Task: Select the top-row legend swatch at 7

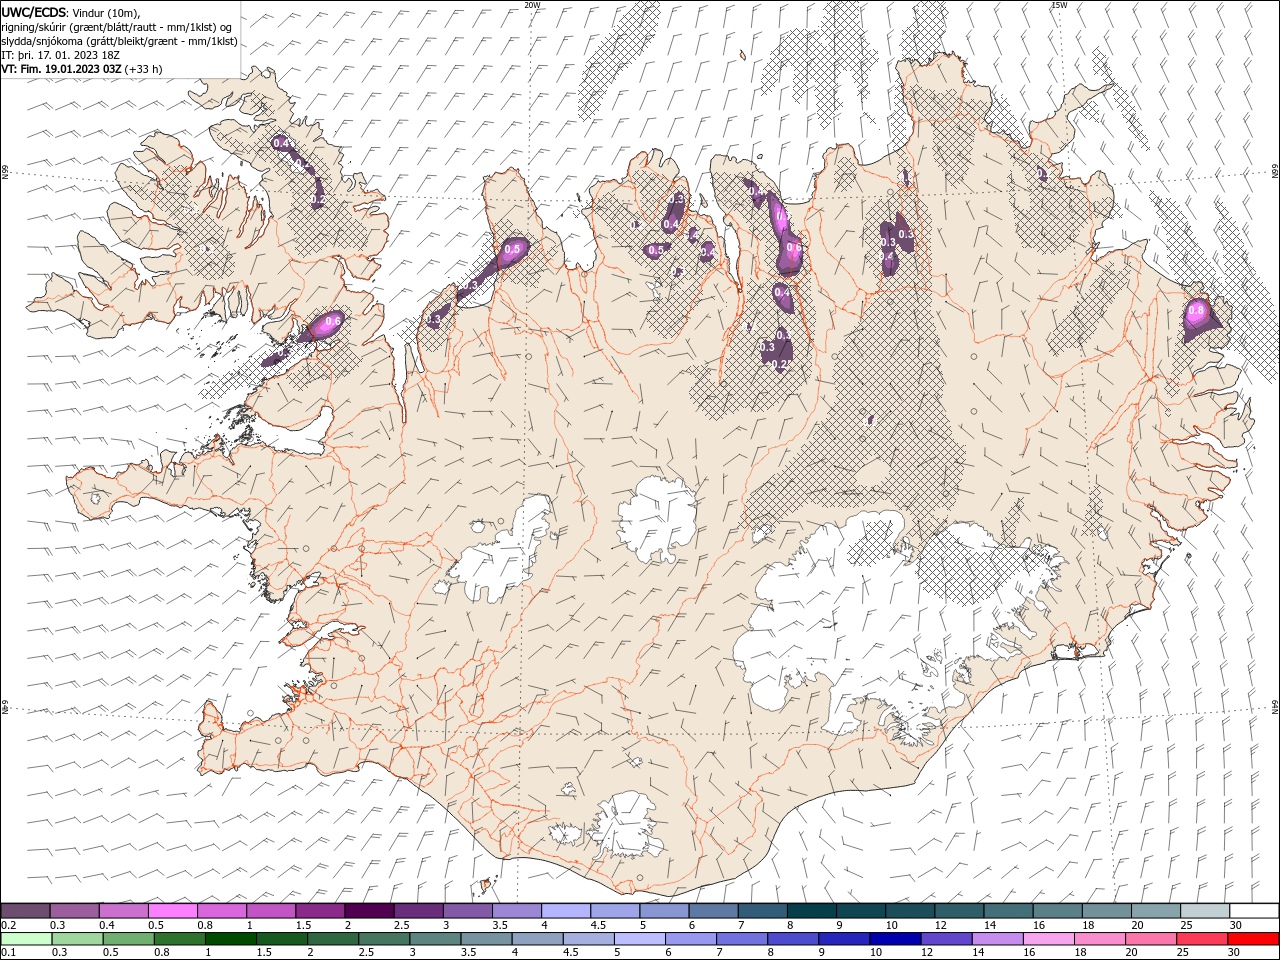Action: tap(762, 910)
